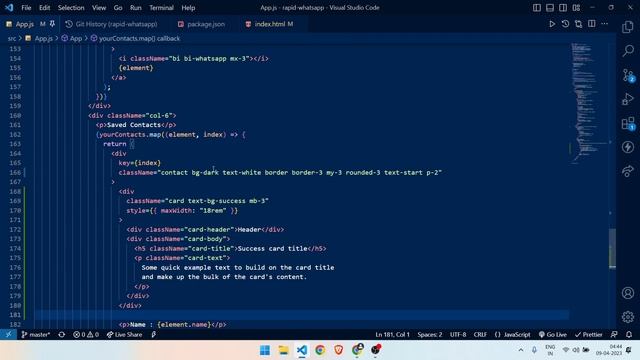Show hidden system tray icons chevron
The height and width of the screenshot is (360, 640).
pos(520,350)
